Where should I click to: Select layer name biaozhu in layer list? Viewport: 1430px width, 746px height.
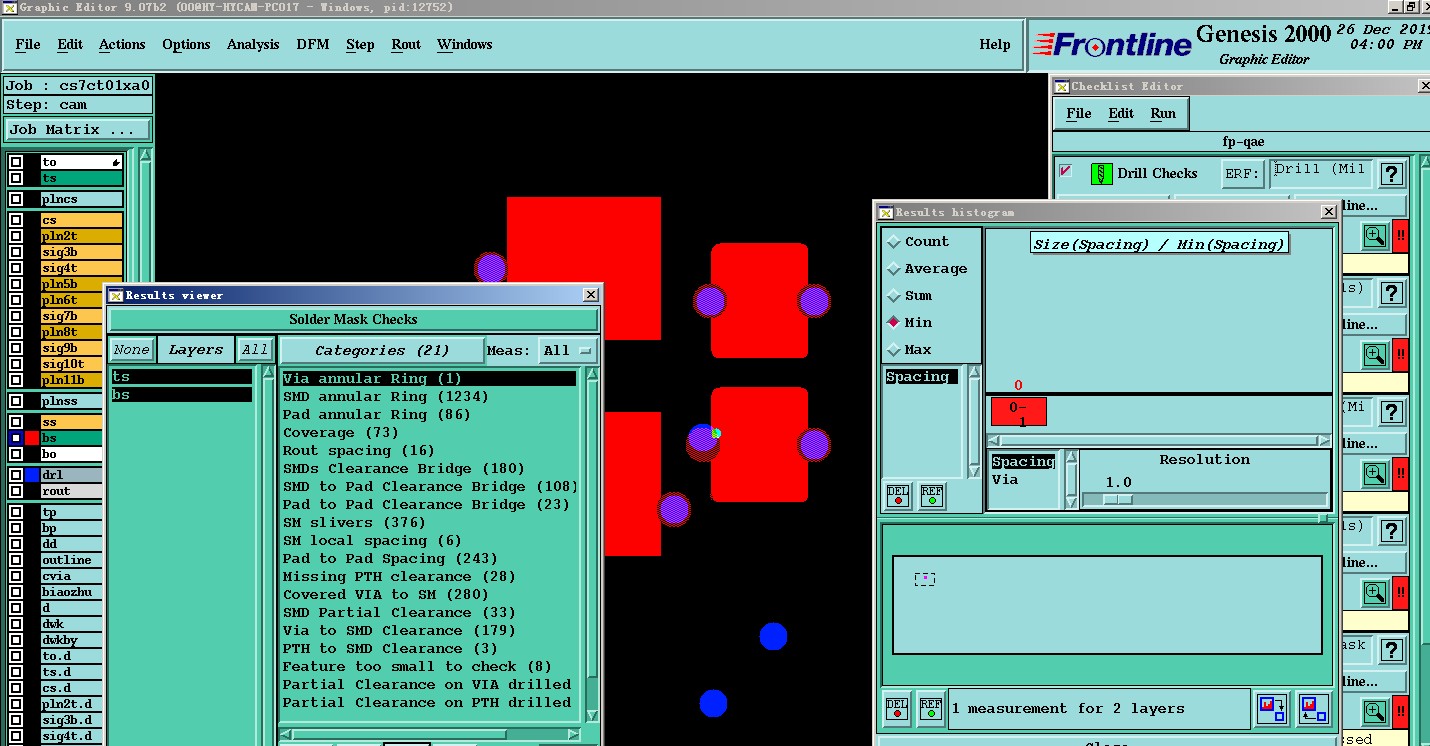click(71, 592)
